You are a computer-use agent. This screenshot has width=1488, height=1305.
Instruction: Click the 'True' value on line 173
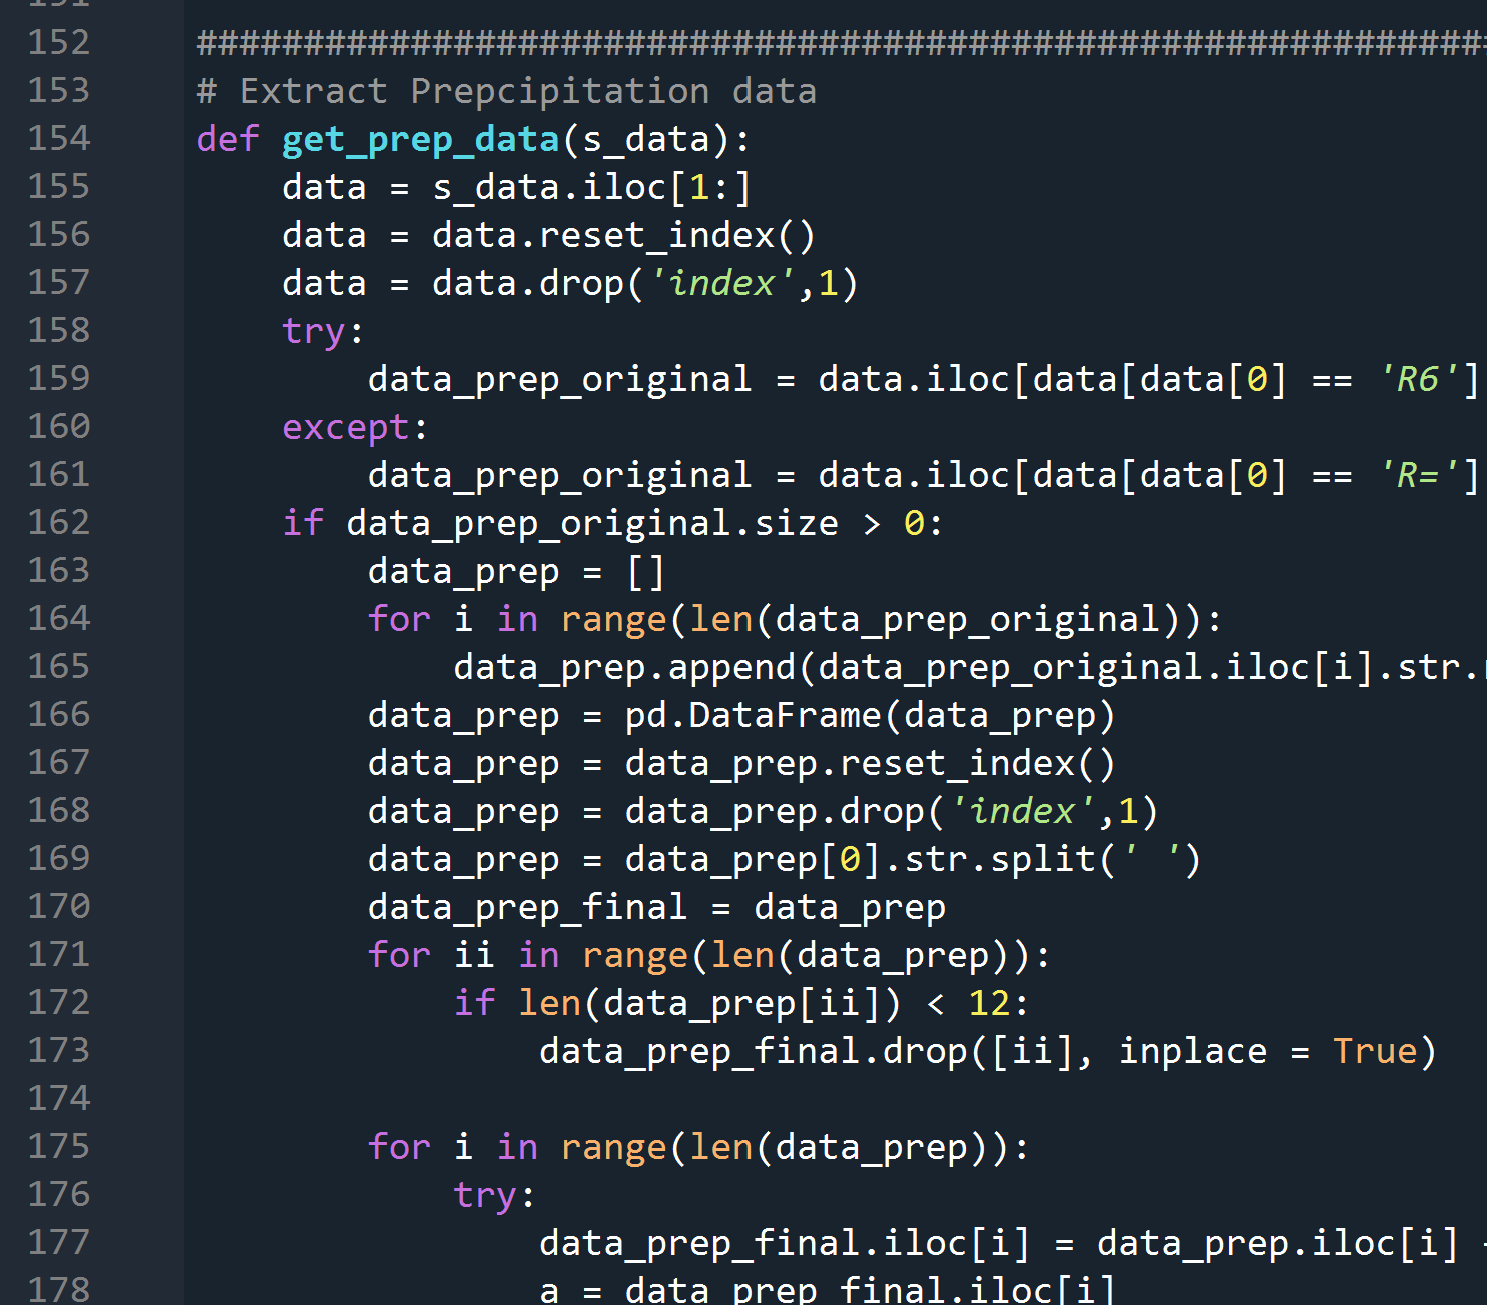point(1375,1051)
